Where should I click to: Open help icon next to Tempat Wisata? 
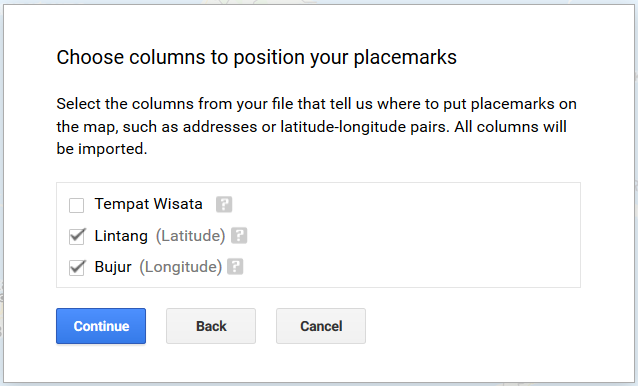[224, 204]
